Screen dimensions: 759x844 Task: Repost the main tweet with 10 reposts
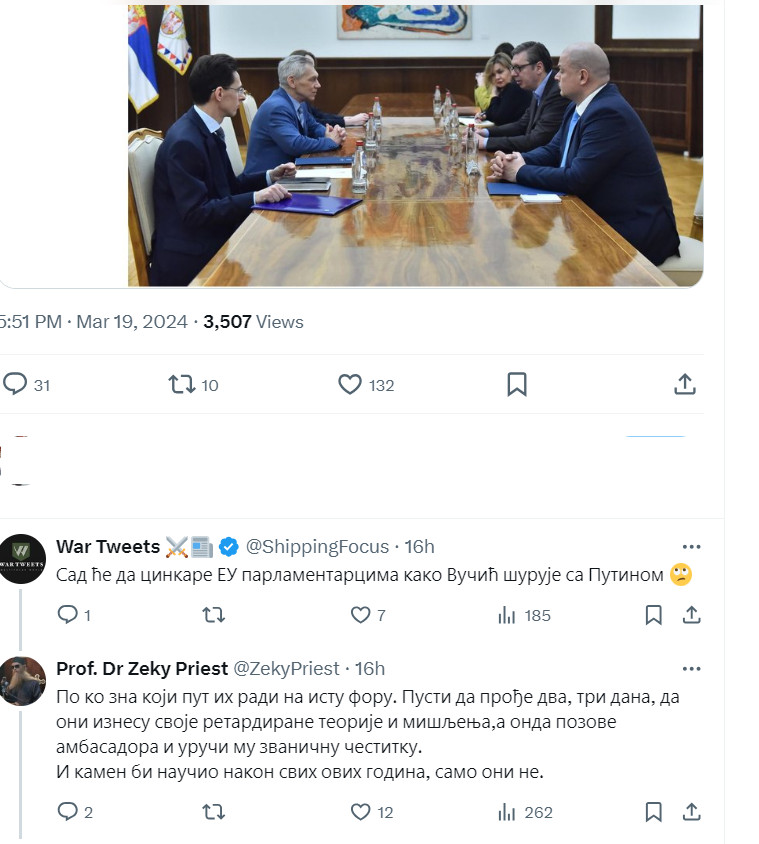coord(182,384)
